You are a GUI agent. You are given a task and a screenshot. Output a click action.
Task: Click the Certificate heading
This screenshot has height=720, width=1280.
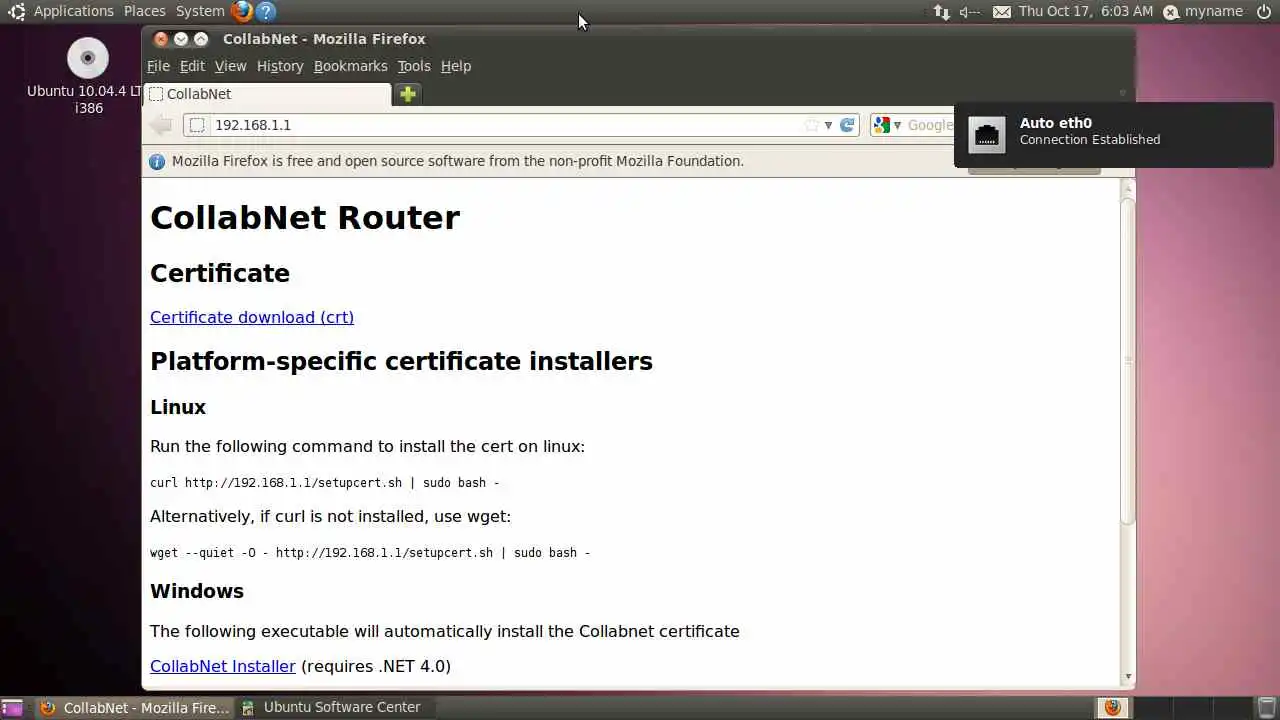click(220, 273)
